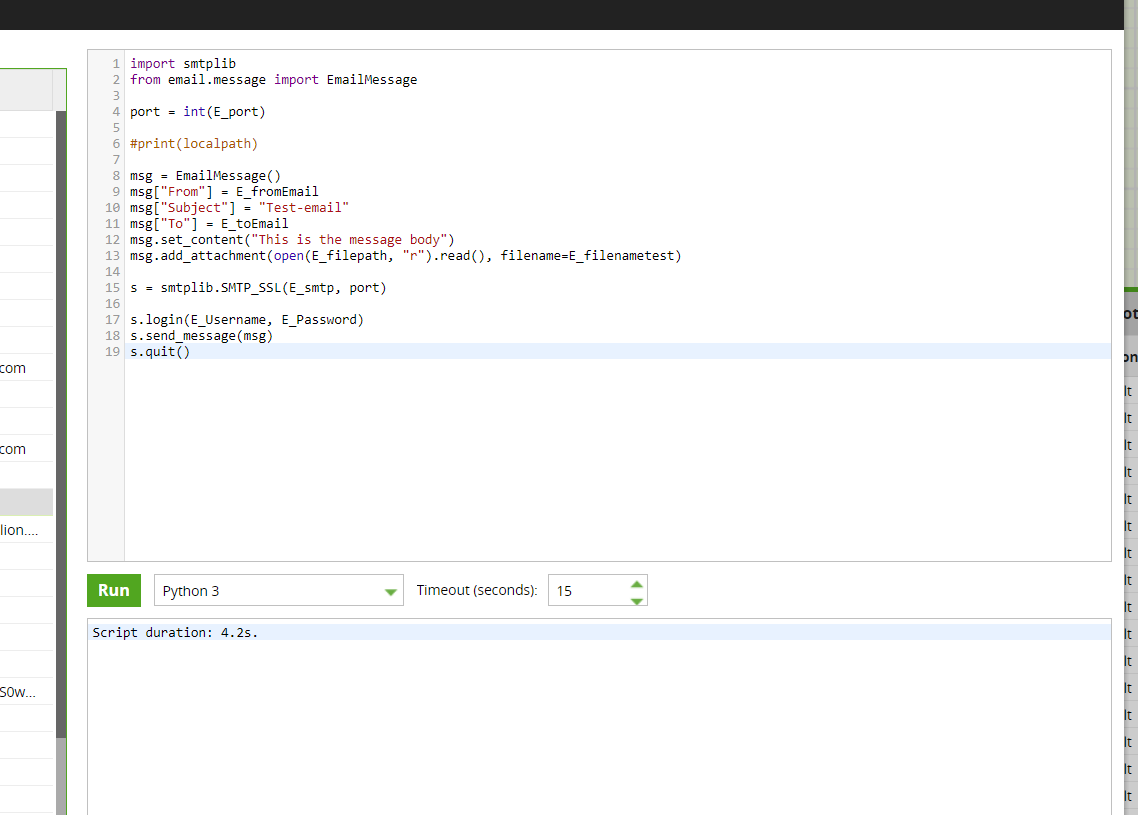Viewport: 1138px width, 815px height.
Task: Click line number 14 in the gutter
Action: pyautogui.click(x=112, y=271)
